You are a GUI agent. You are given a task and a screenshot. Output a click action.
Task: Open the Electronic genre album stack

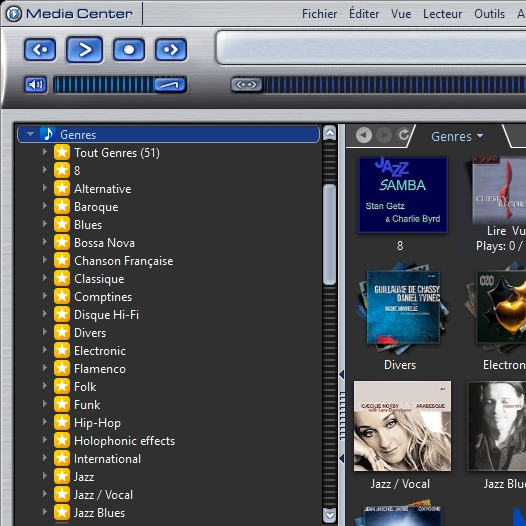coord(496,308)
